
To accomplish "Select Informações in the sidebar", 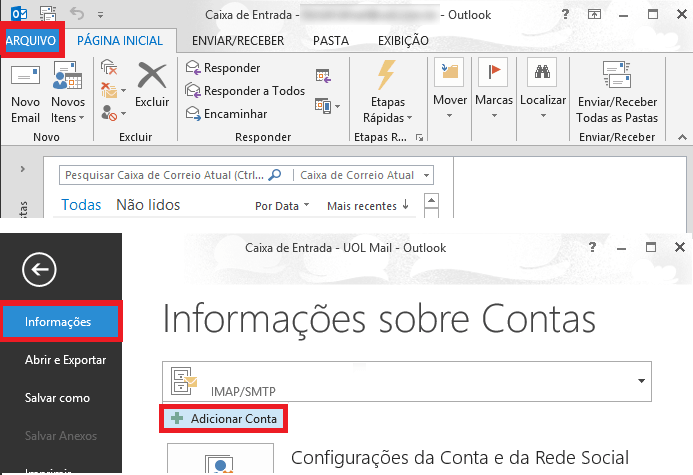I will tap(58, 322).
